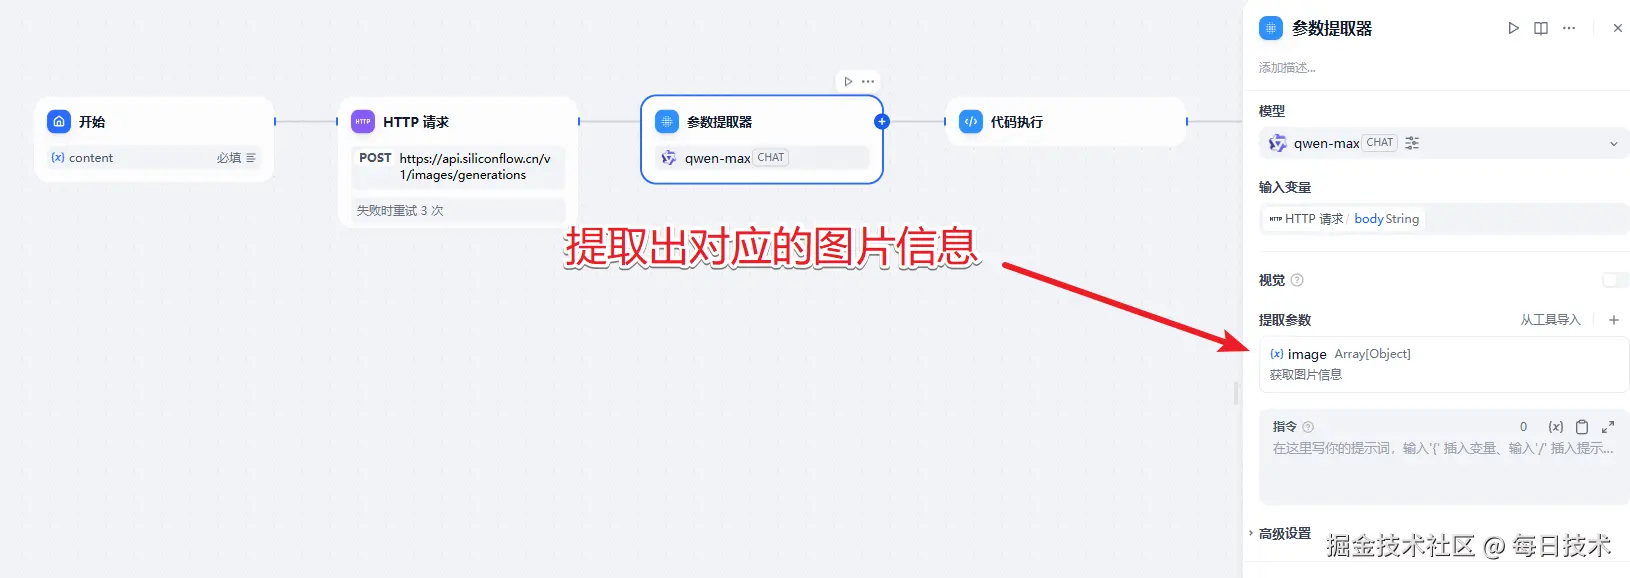Click node run icon above 参数提取器
The image size is (1630, 578).
pyautogui.click(x=848, y=82)
